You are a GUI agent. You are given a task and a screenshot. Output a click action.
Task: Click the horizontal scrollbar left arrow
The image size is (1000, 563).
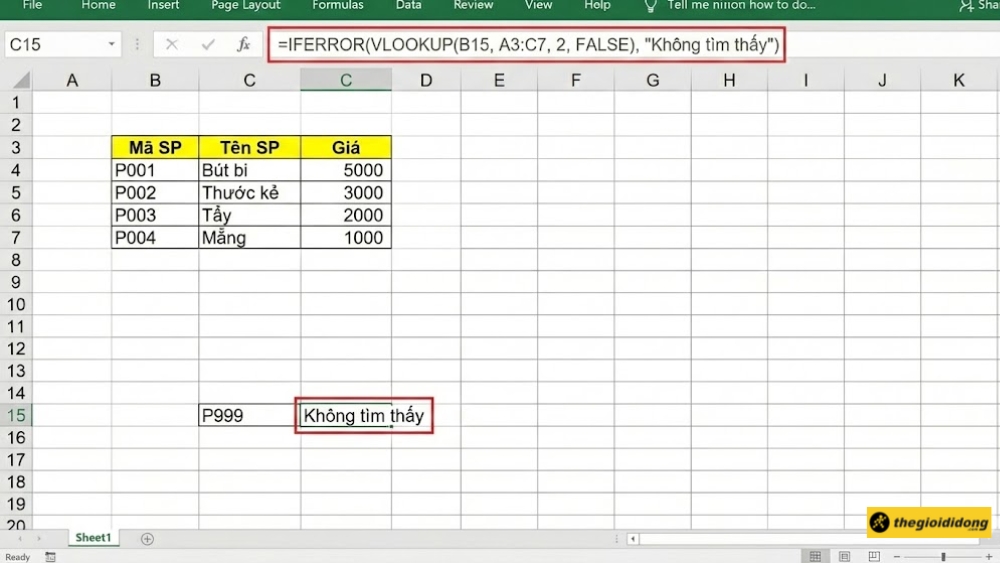[632, 539]
